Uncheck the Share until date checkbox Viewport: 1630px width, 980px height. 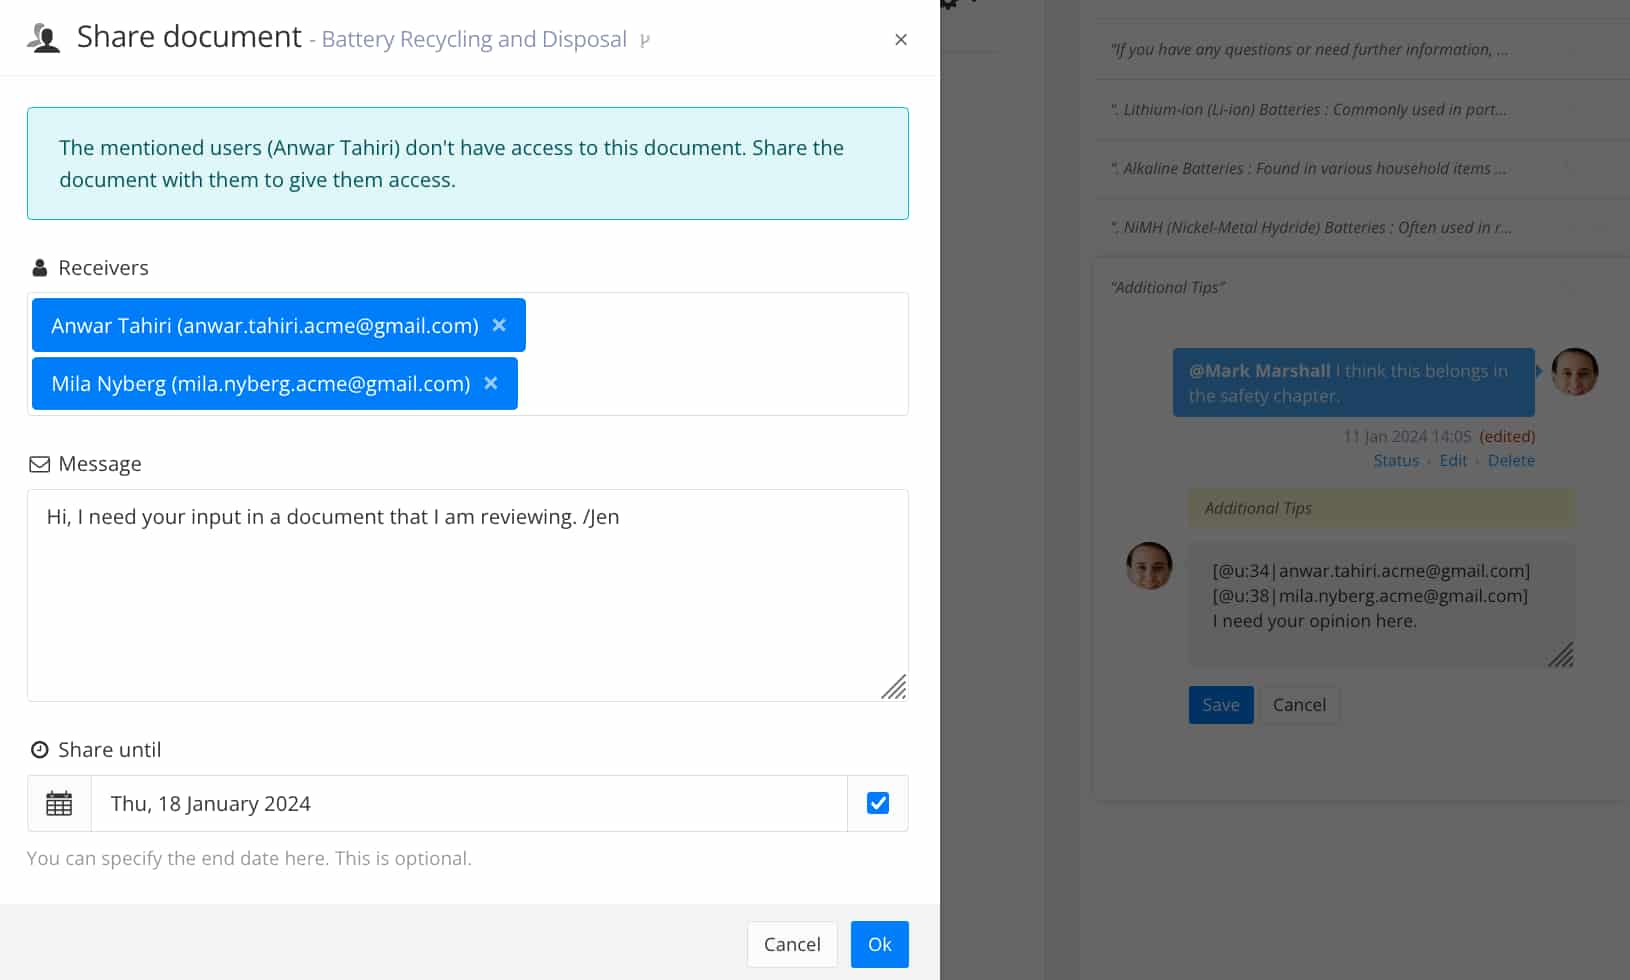[877, 803]
